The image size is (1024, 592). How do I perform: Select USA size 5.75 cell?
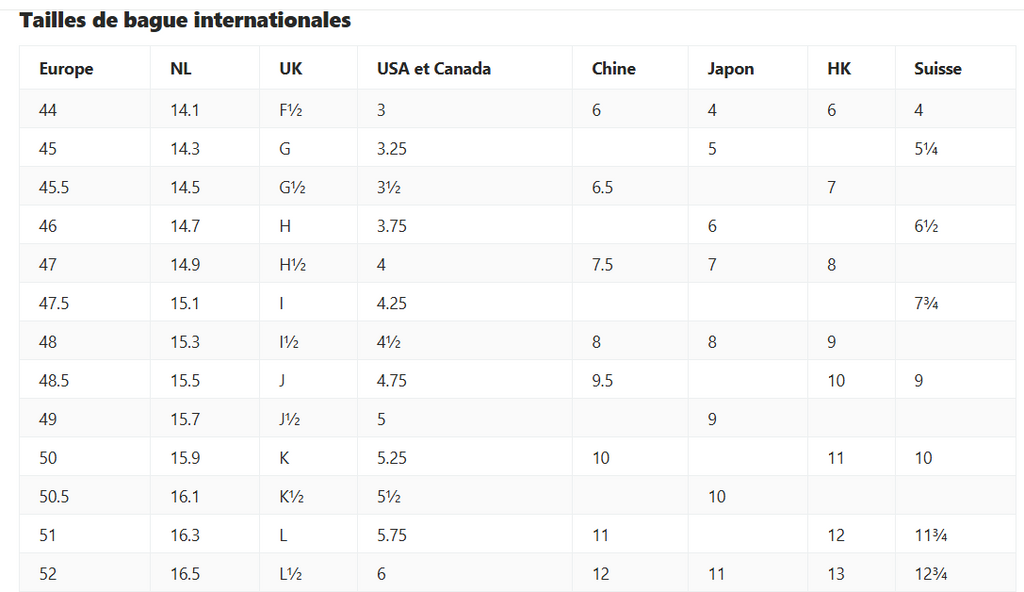coord(392,535)
